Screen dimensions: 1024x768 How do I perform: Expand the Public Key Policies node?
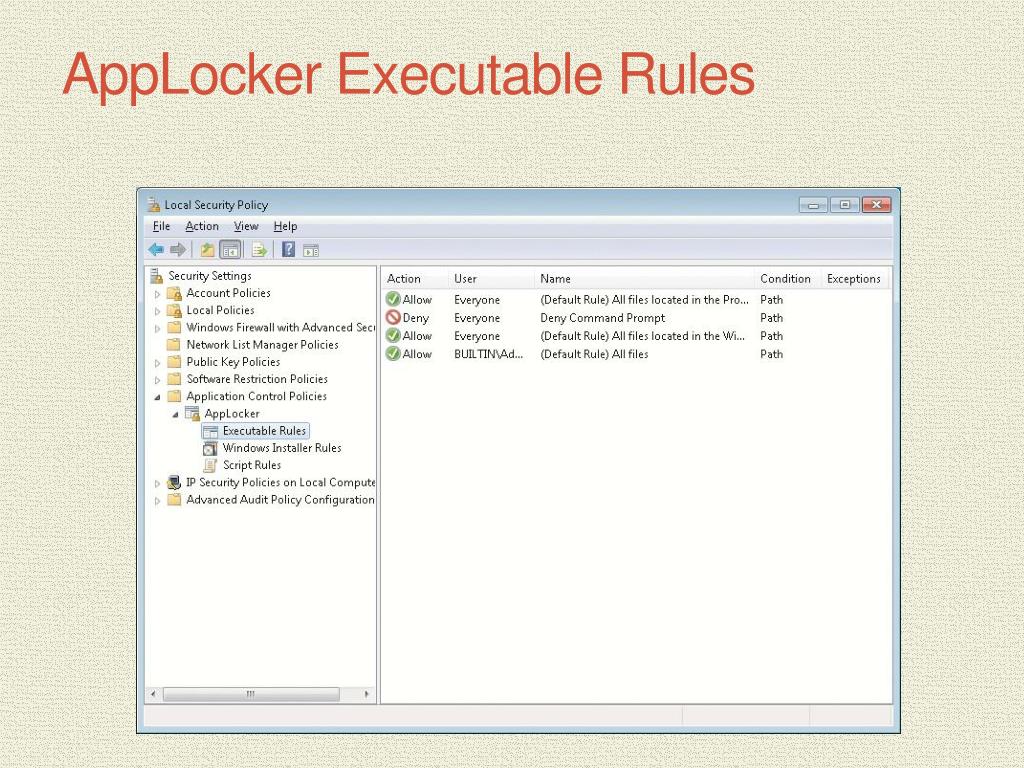pos(157,362)
